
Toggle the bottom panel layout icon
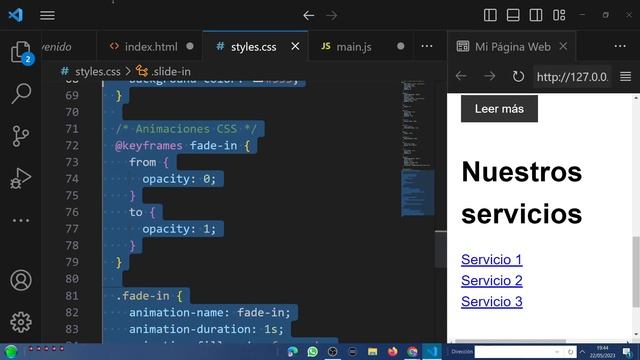[x=513, y=15]
